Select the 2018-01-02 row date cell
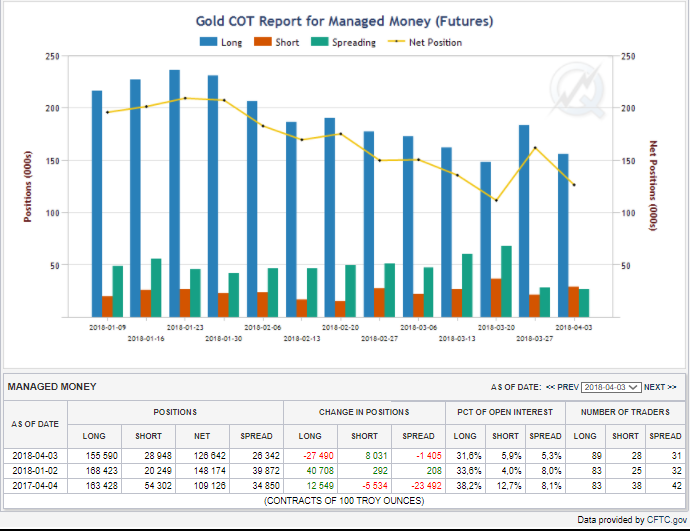Viewport: 690px width, 531px height. coord(35,471)
